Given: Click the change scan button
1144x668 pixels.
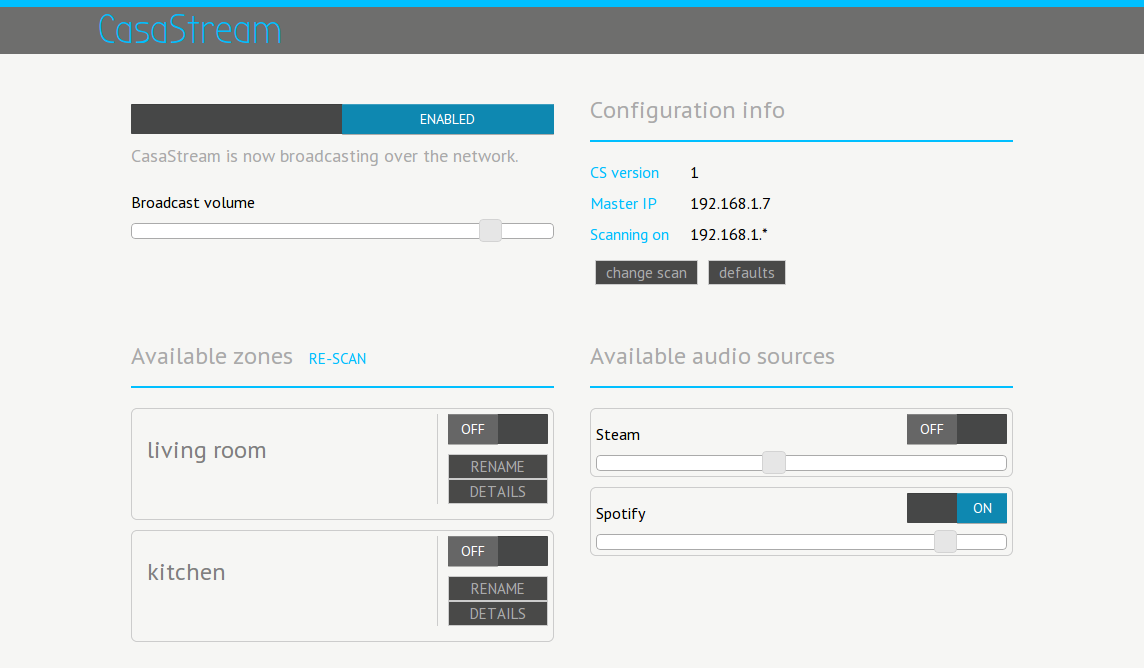Looking at the screenshot, I should pyautogui.click(x=646, y=272).
